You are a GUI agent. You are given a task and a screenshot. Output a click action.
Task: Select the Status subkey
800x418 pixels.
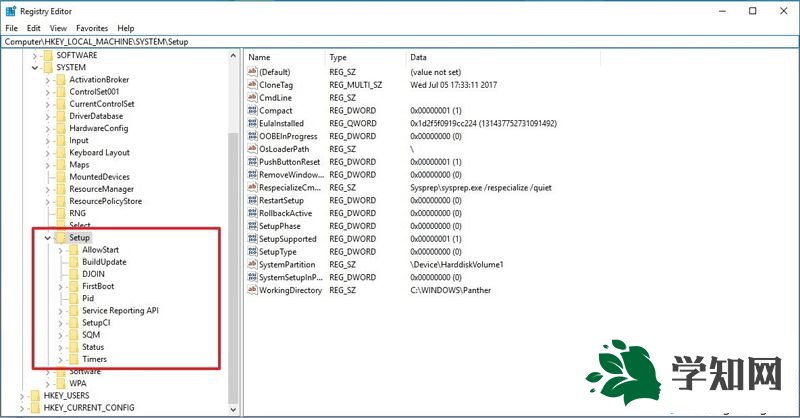pyautogui.click(x=93, y=347)
